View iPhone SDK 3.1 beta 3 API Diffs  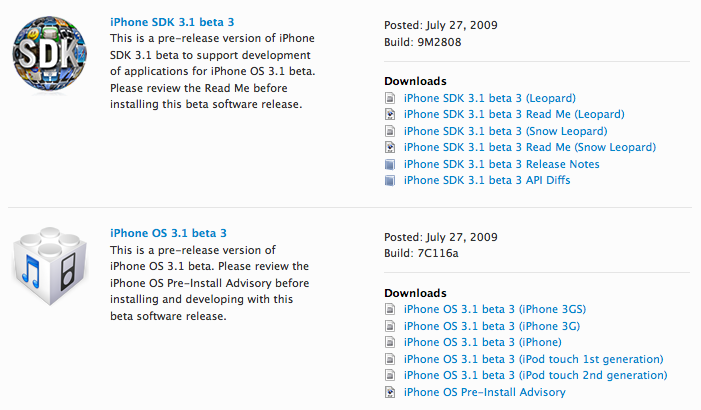(487, 180)
